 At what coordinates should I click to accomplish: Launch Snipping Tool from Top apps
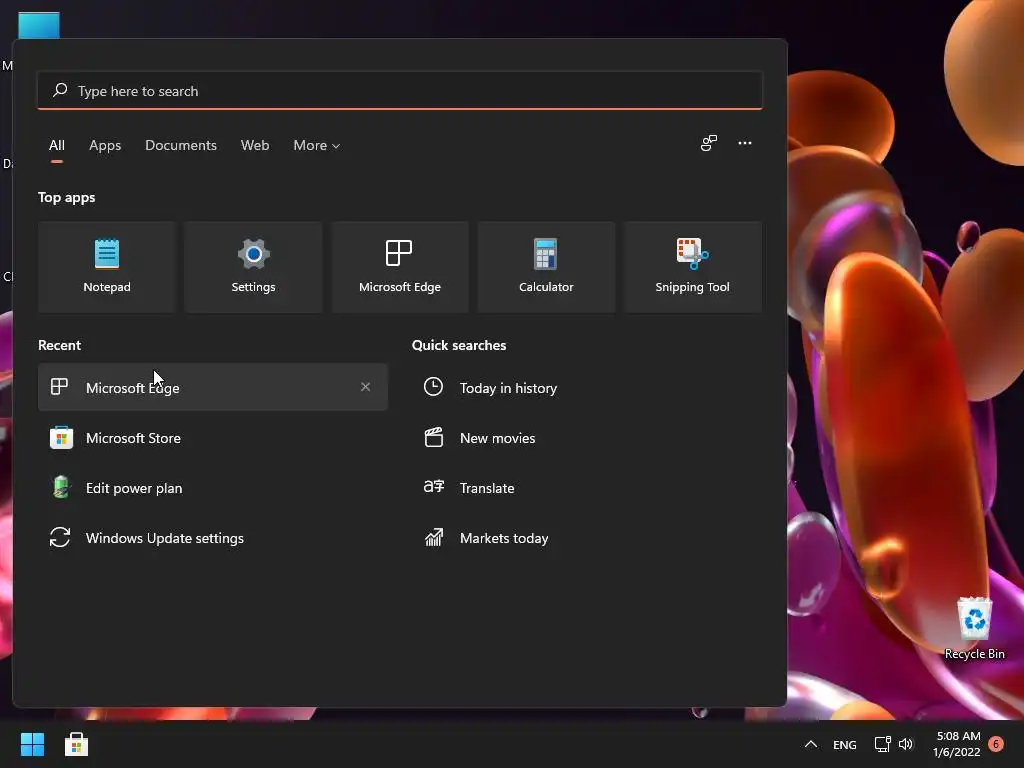(x=692, y=266)
